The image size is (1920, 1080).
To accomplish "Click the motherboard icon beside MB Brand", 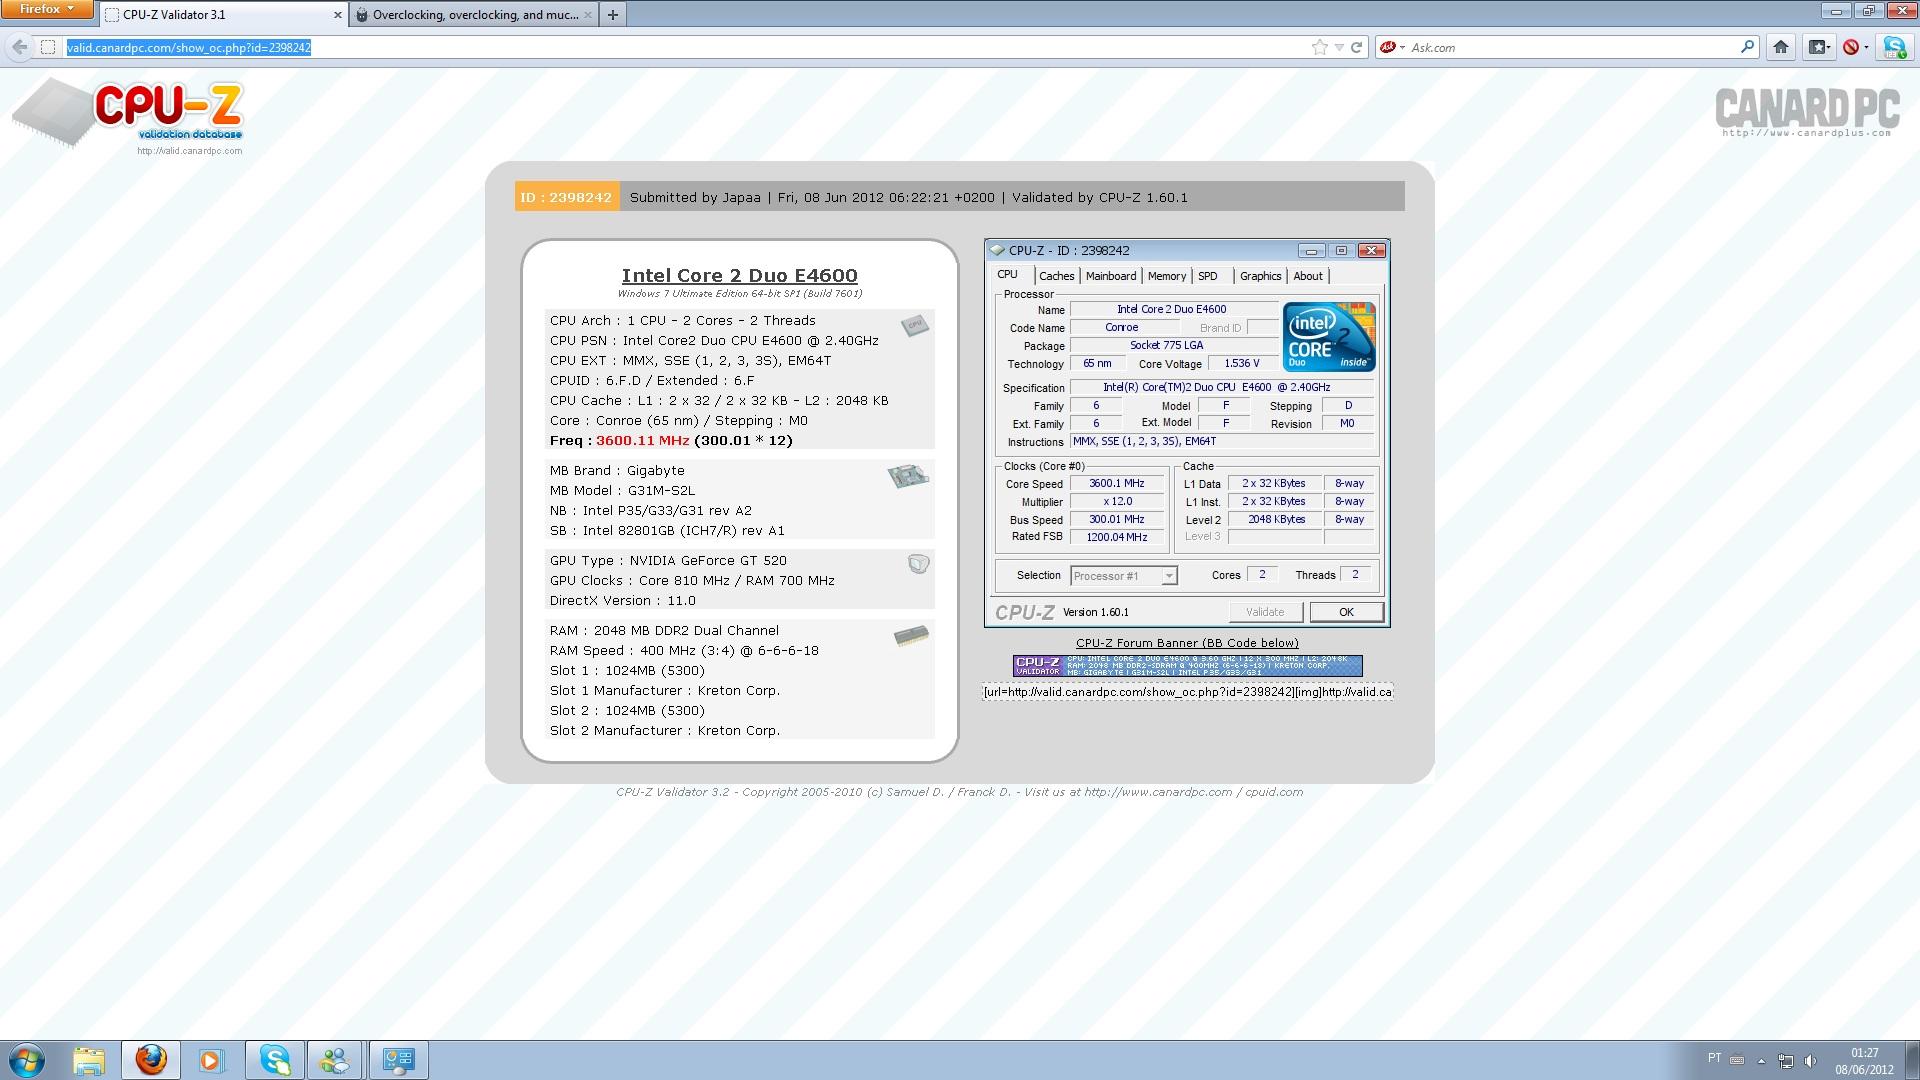I will (908, 475).
